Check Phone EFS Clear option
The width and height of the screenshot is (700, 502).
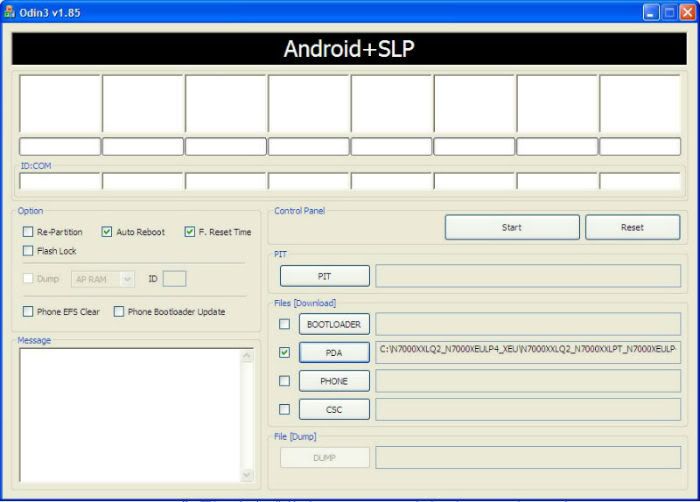(x=28, y=311)
